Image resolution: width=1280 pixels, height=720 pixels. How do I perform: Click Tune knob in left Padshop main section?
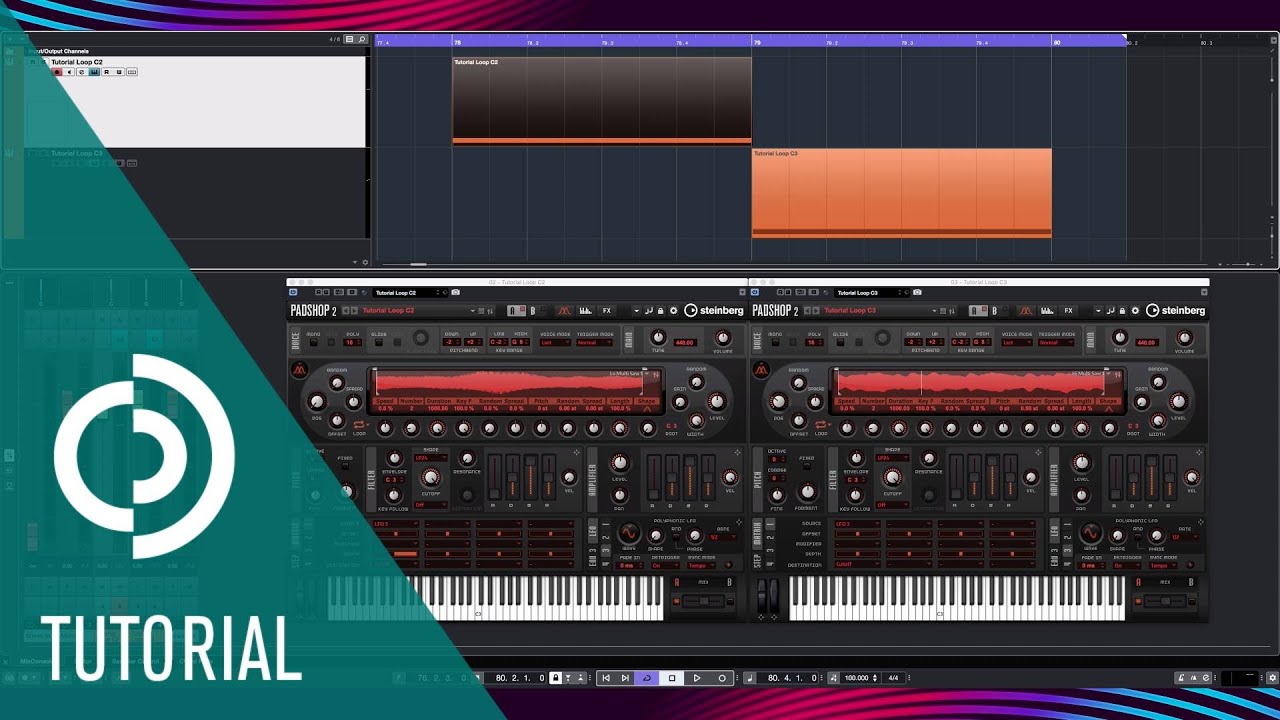[x=658, y=338]
